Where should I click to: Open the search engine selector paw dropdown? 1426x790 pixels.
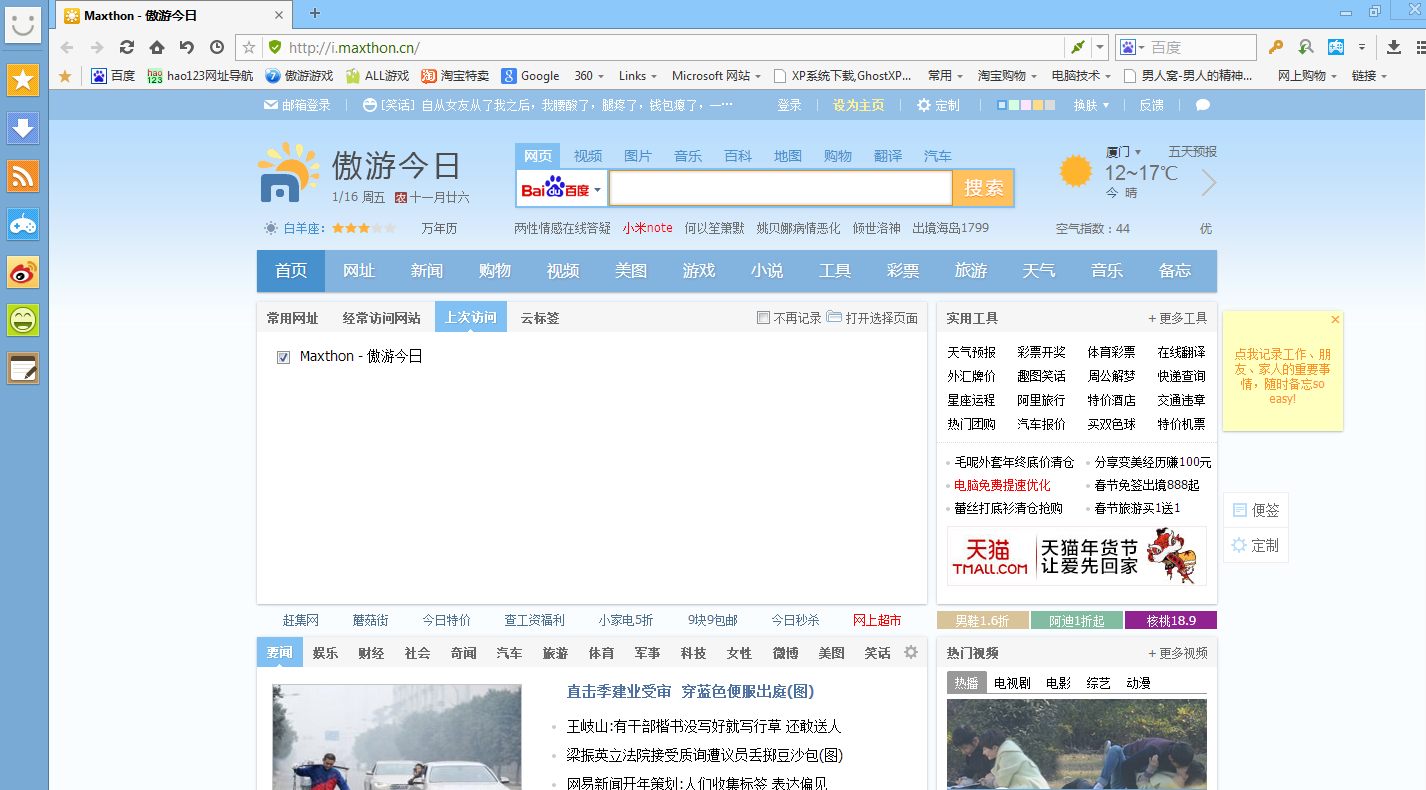coord(1132,47)
